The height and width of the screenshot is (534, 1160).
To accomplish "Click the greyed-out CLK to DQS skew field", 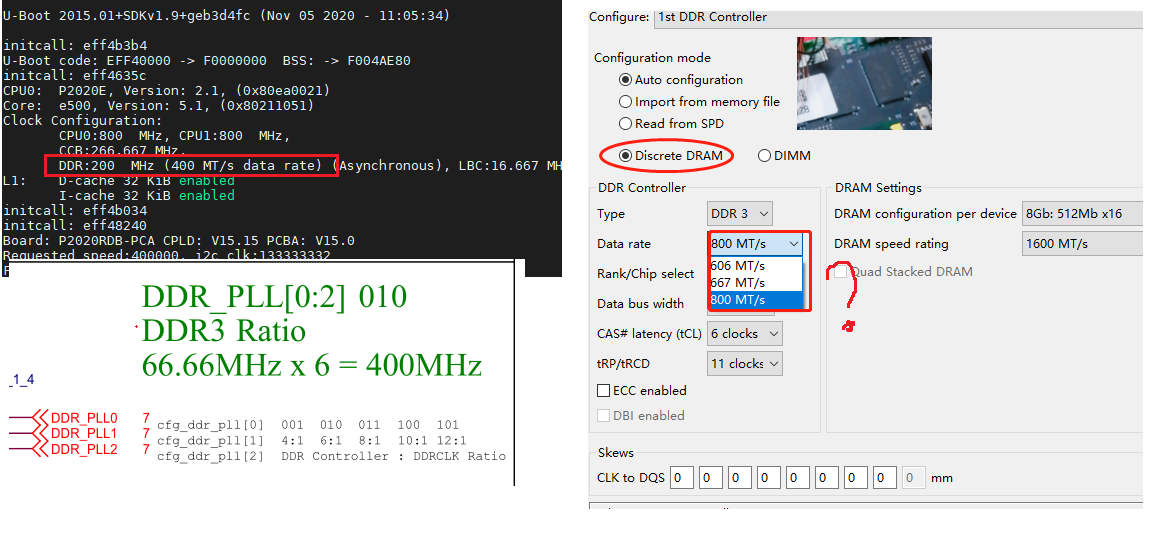I will (x=914, y=478).
